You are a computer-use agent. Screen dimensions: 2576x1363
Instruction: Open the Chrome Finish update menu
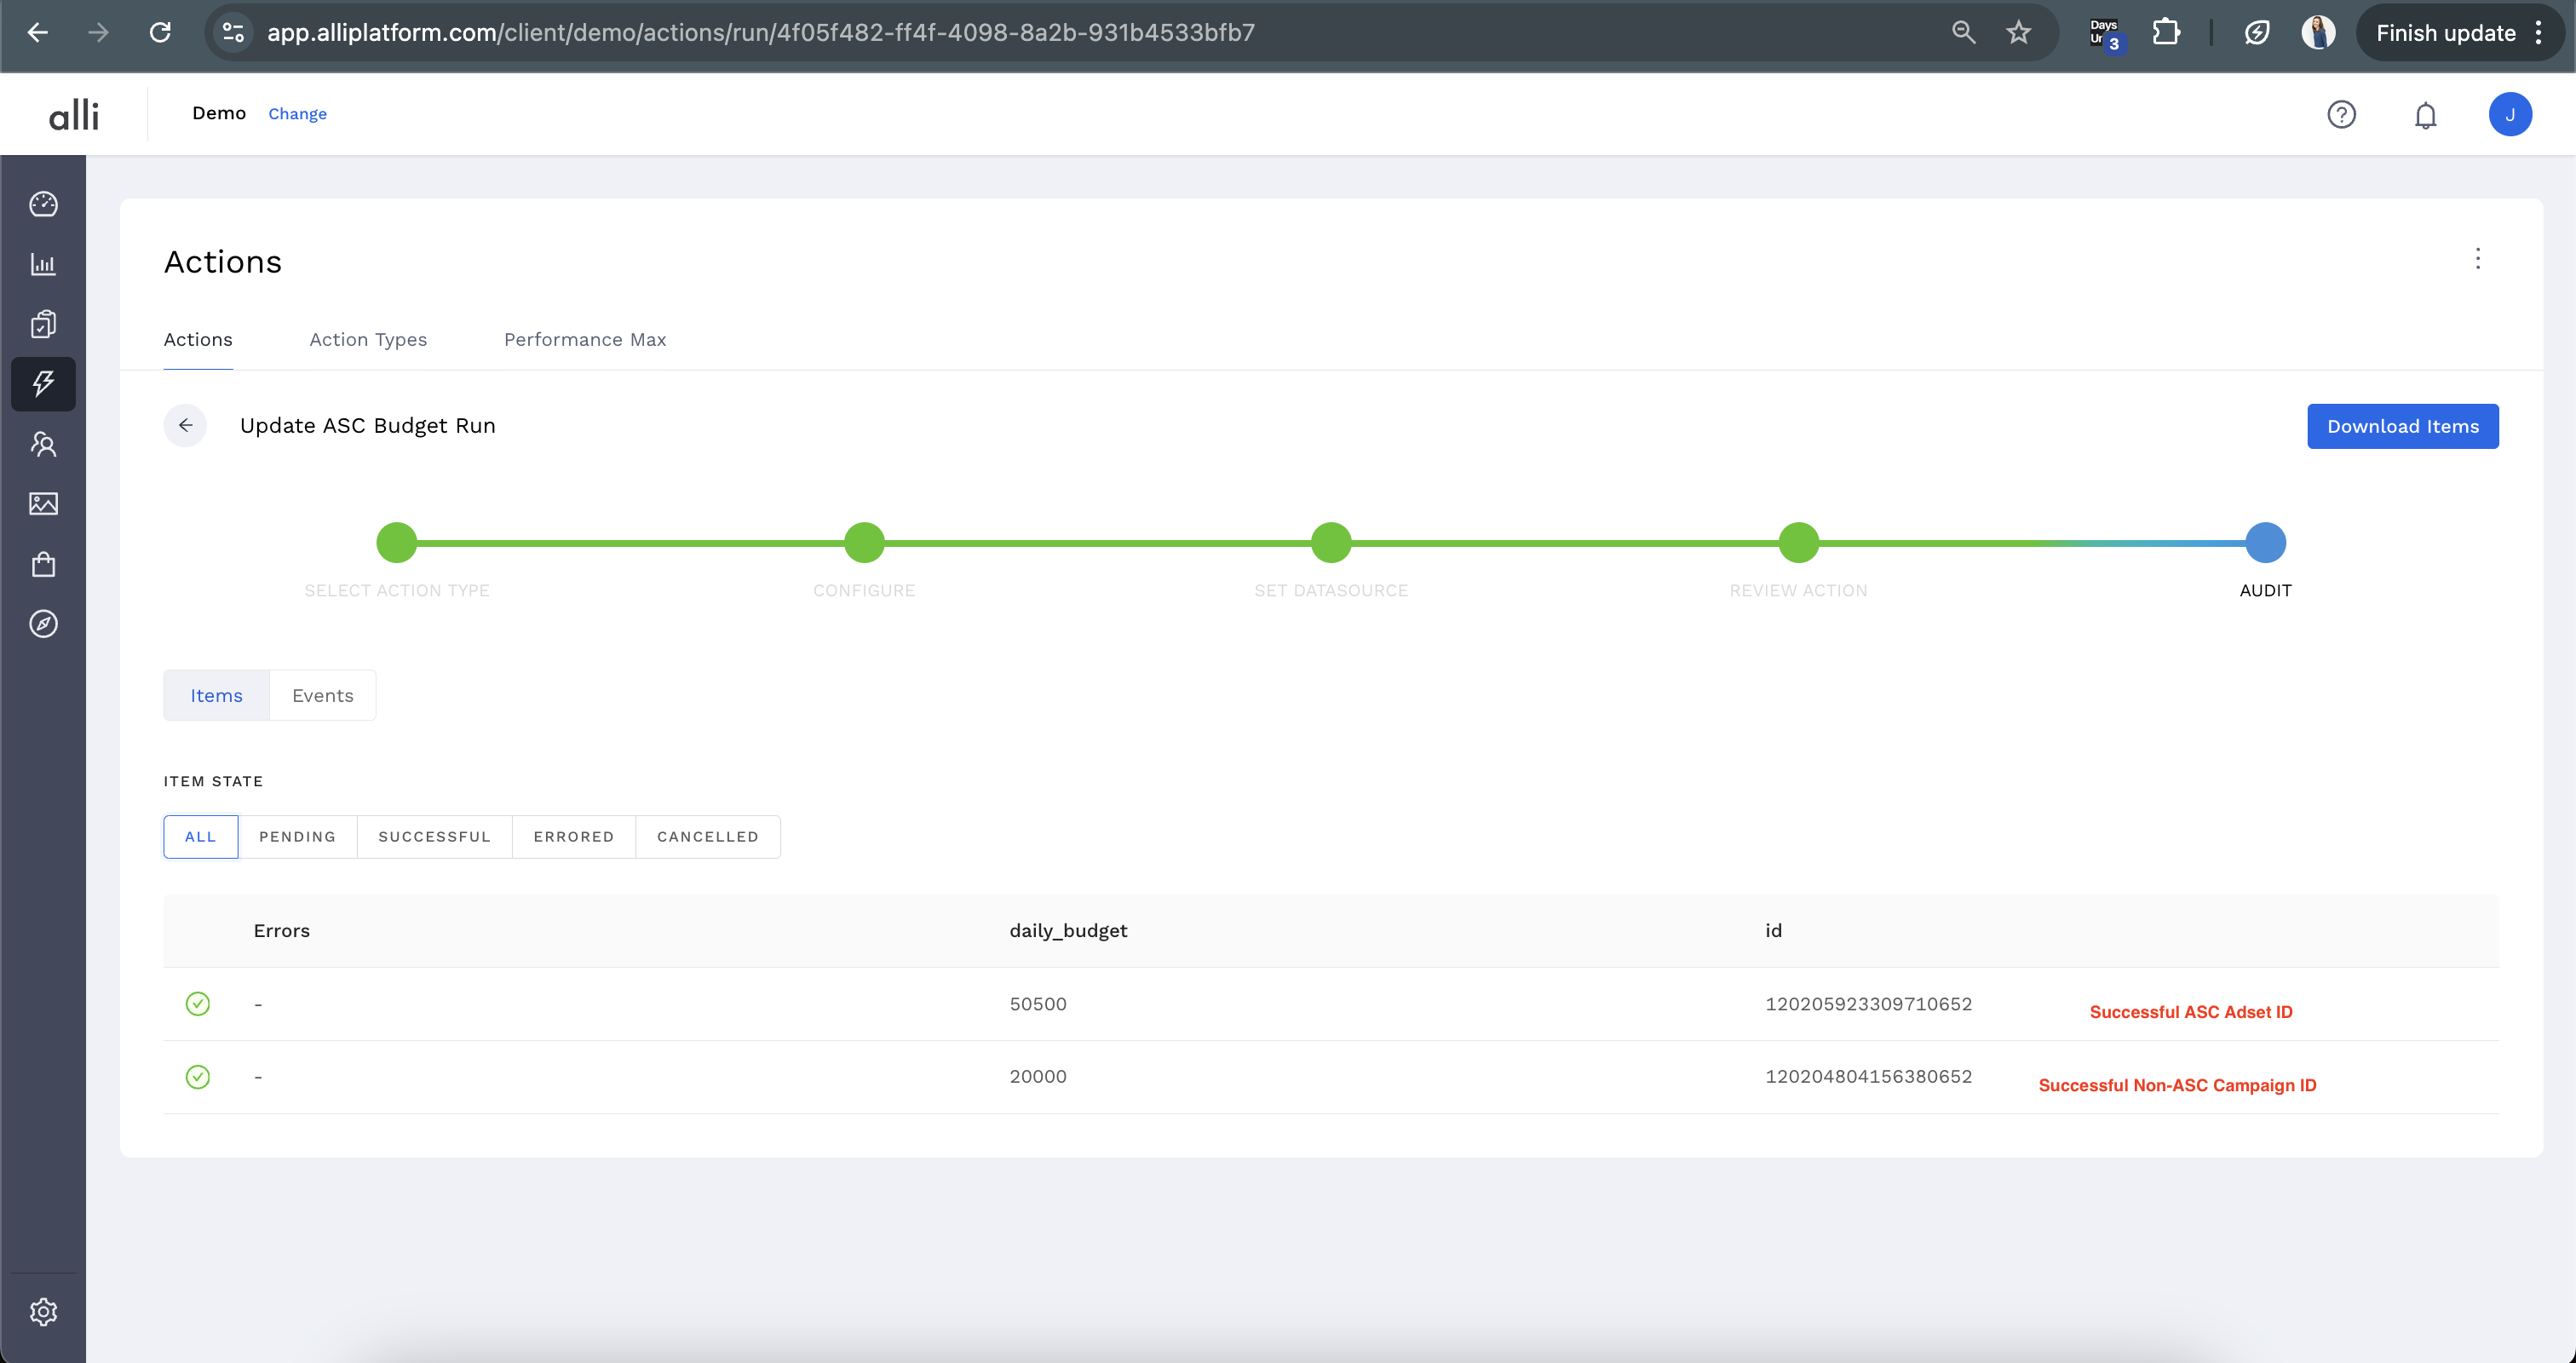click(x=2459, y=33)
